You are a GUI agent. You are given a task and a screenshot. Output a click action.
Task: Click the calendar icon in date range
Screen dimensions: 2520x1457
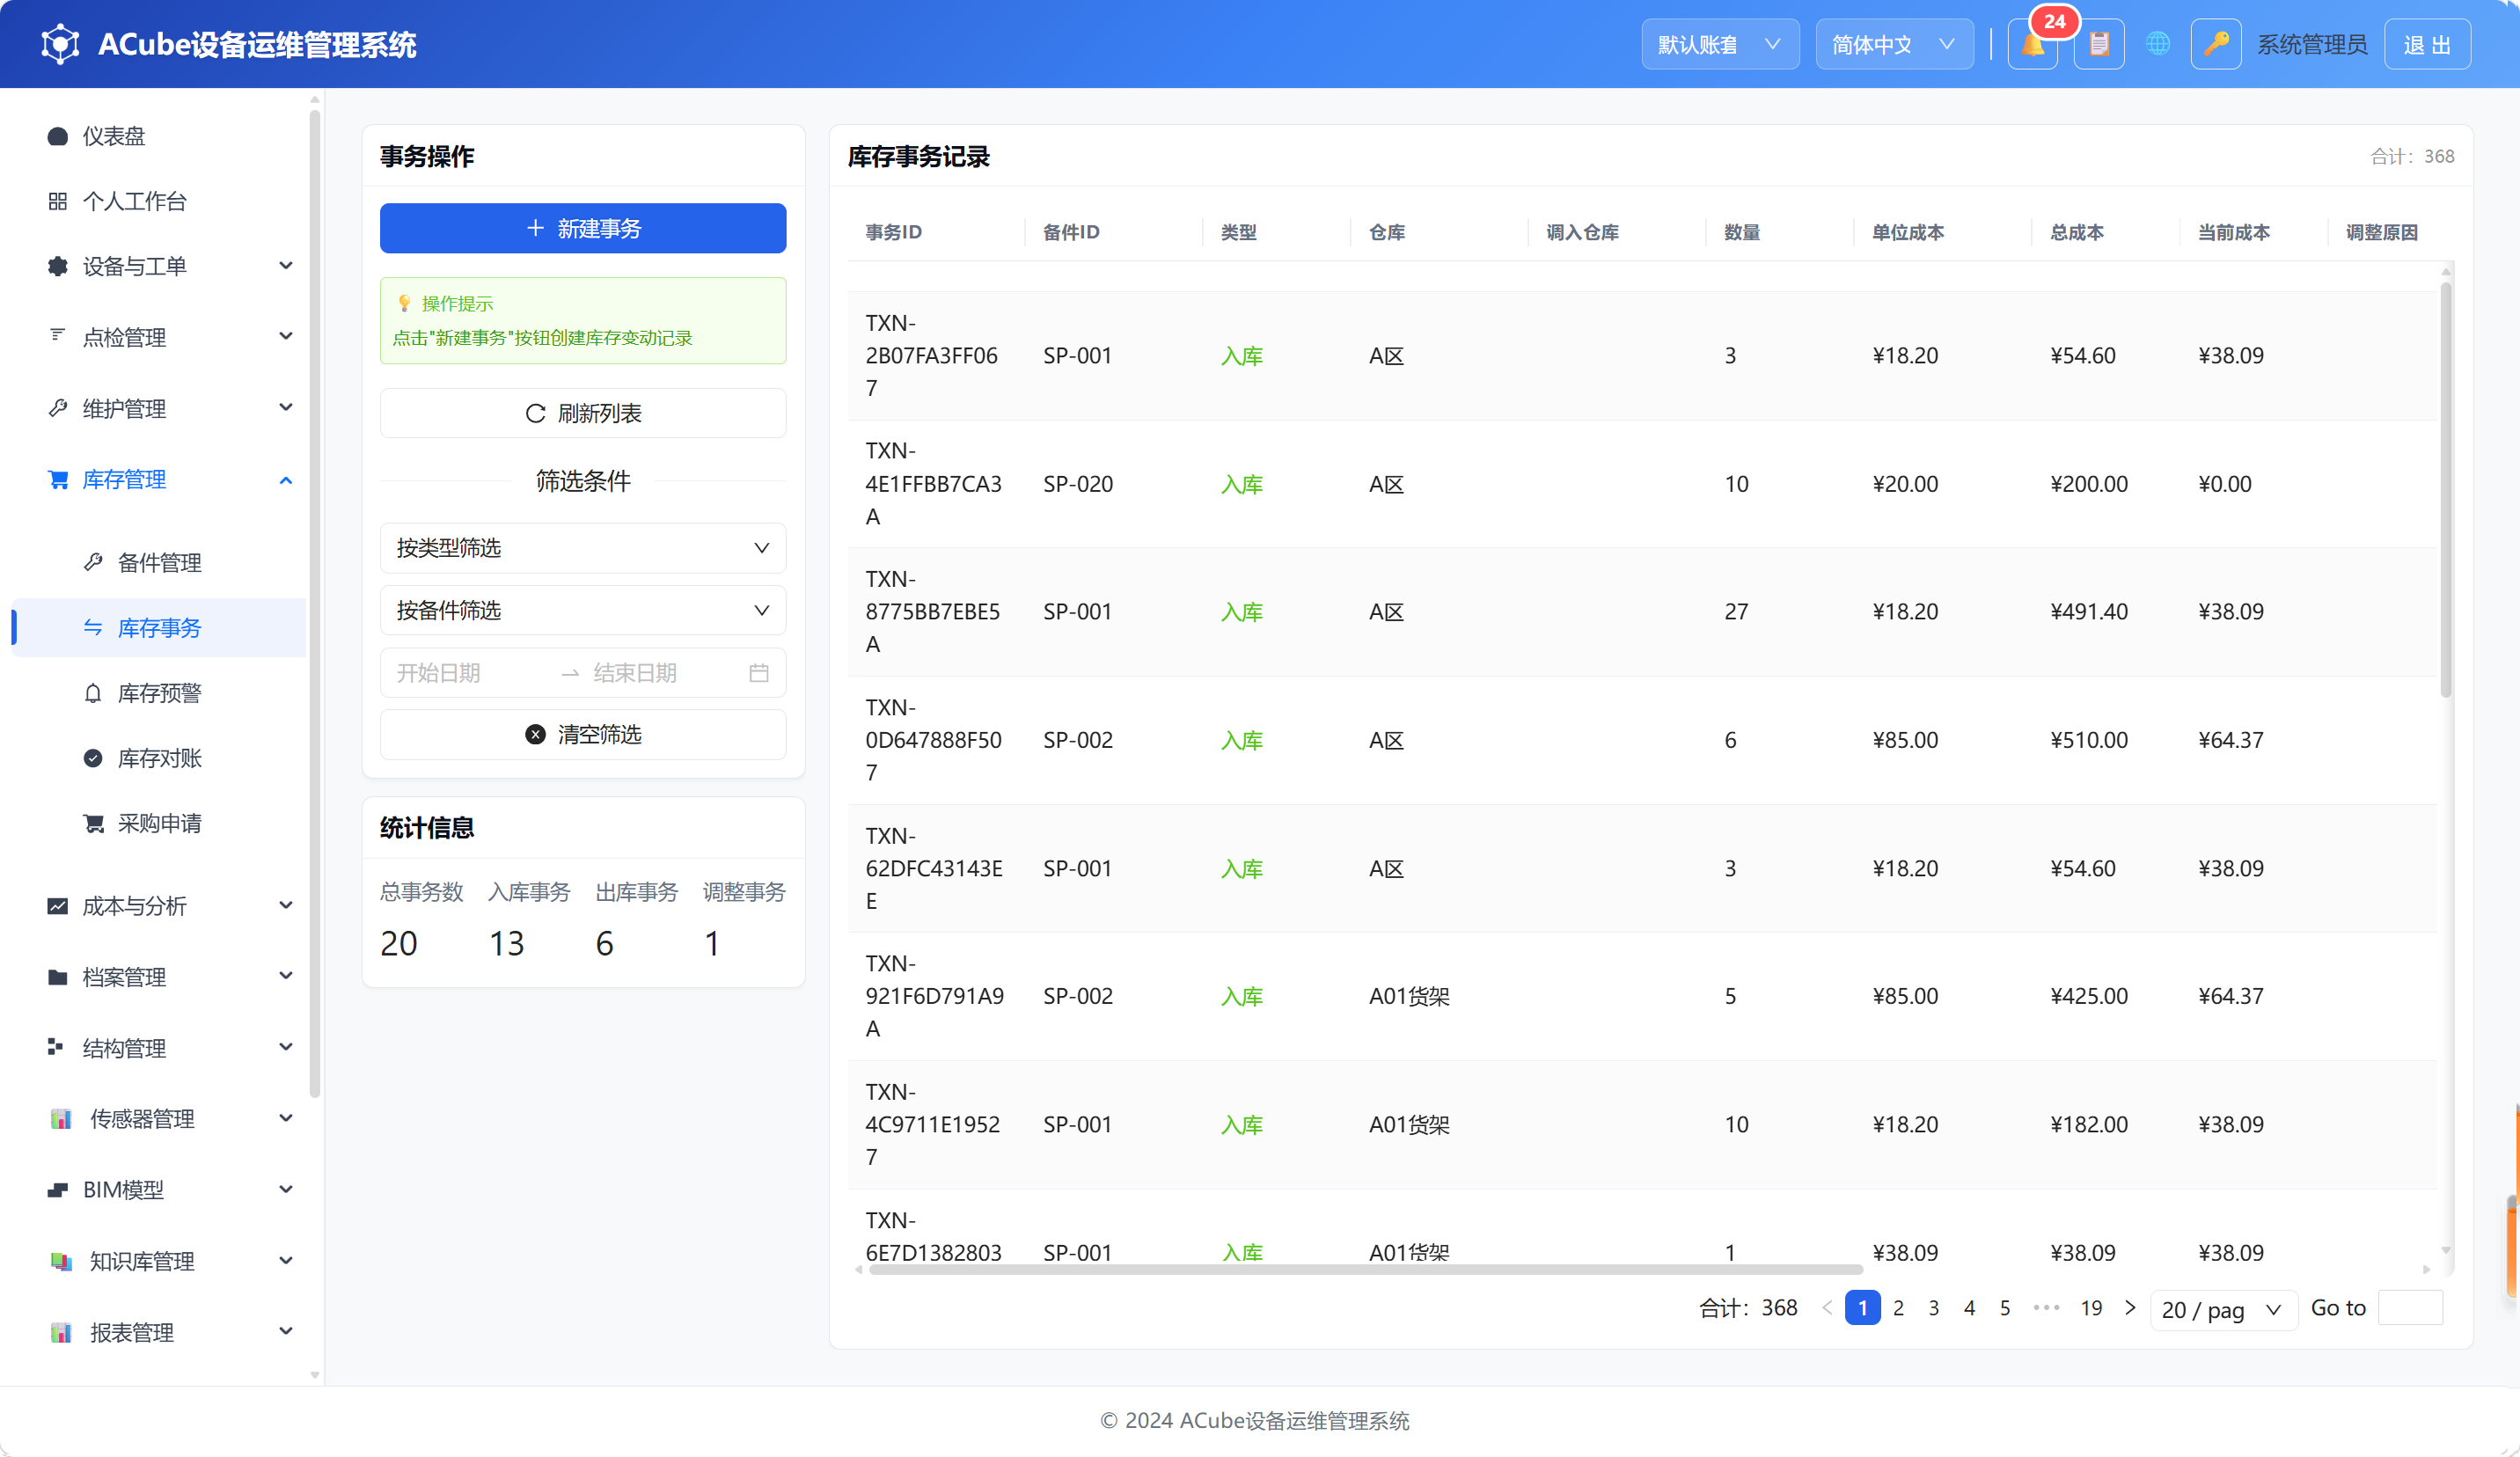759,673
